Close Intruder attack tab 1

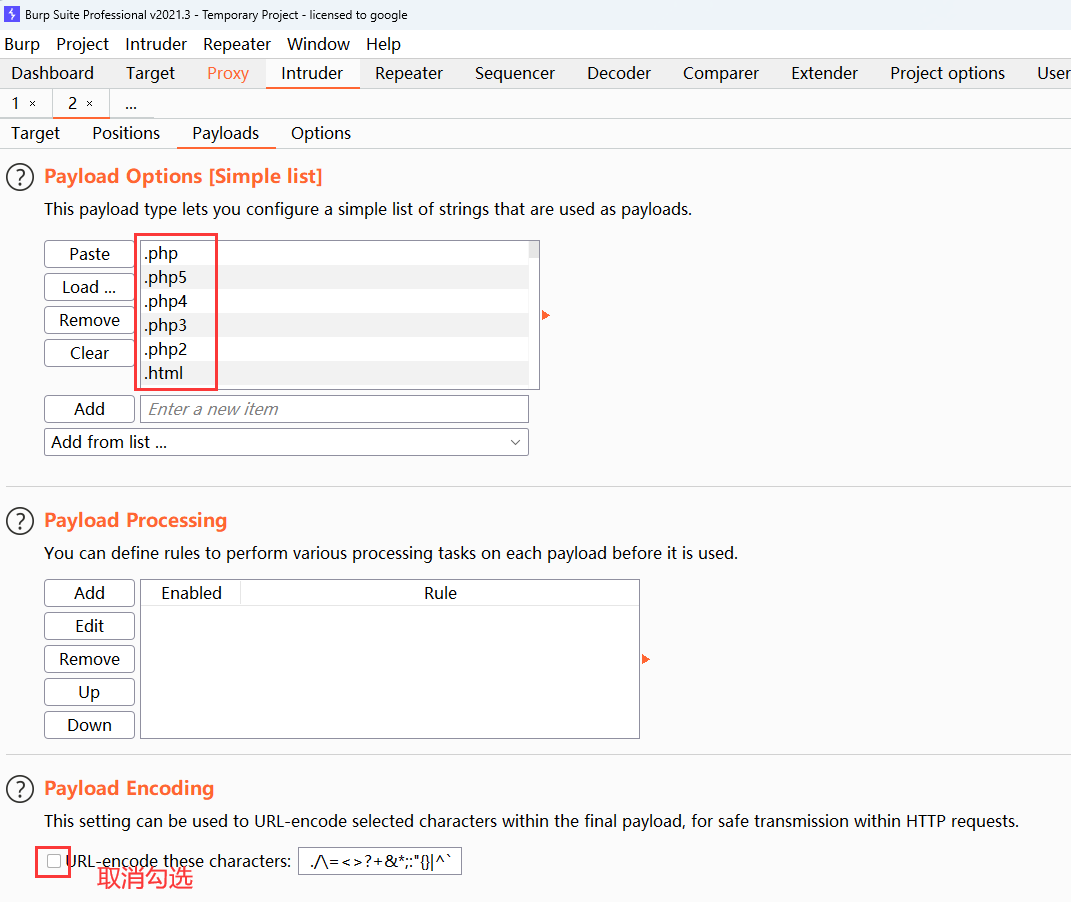coord(32,104)
